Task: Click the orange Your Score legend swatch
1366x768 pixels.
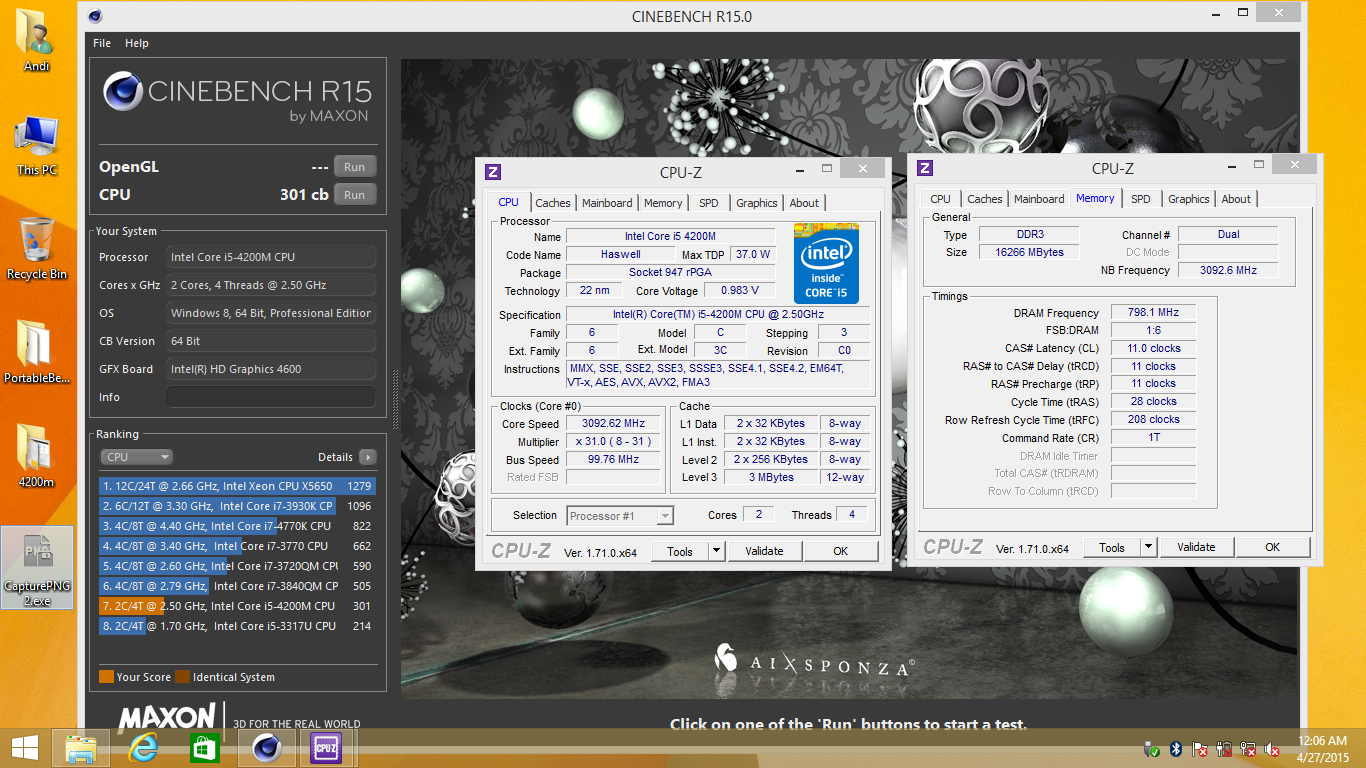Action: coord(106,677)
